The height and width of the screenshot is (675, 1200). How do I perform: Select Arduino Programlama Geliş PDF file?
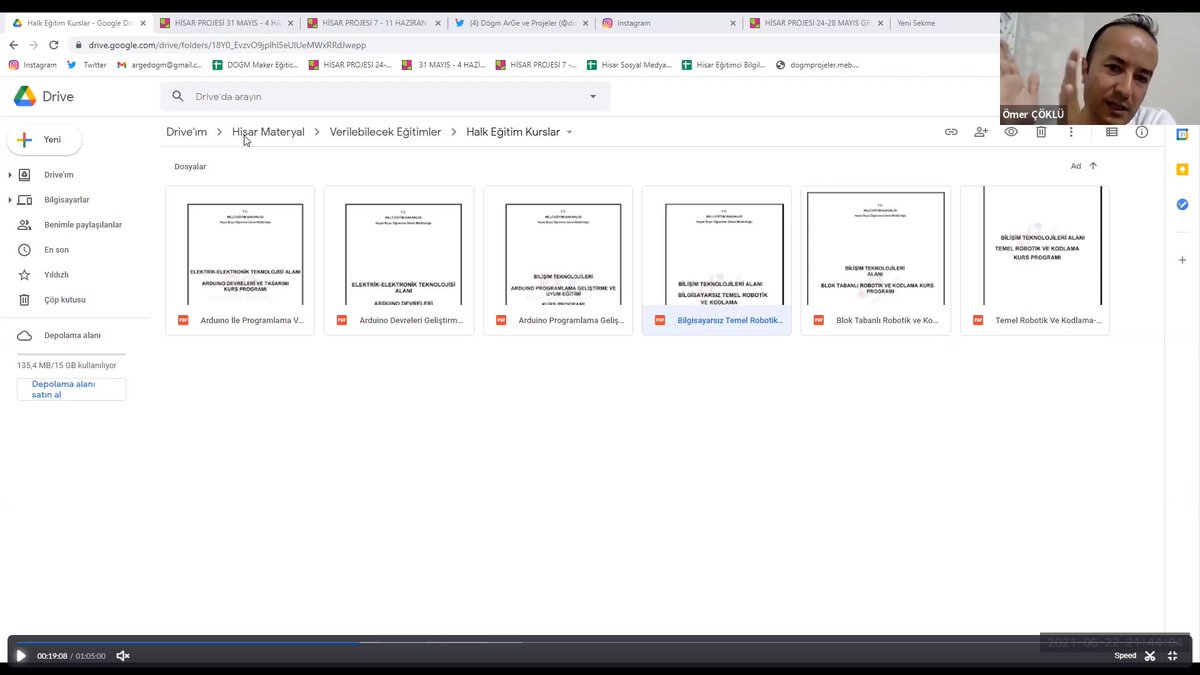[558, 260]
